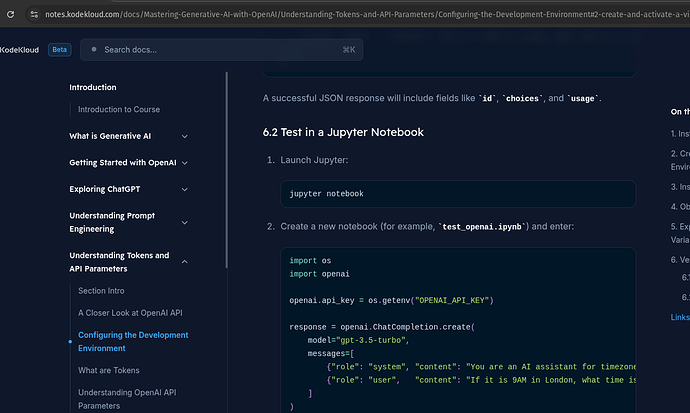The width and height of the screenshot is (690, 413).
Task: Click the ⌘K shortcut badge in search
Action: pyautogui.click(x=348, y=49)
